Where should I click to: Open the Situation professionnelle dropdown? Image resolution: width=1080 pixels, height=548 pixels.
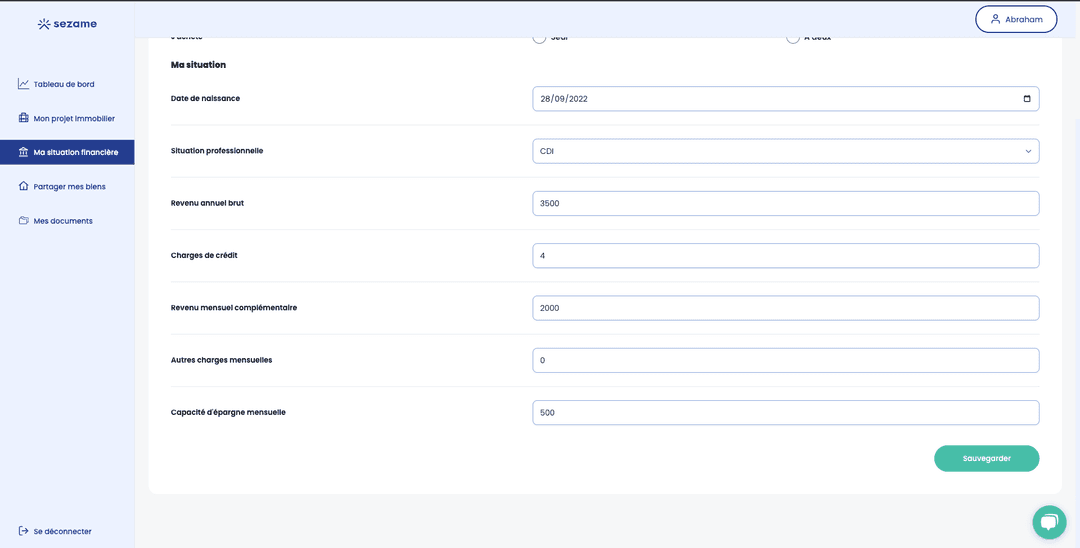(785, 151)
